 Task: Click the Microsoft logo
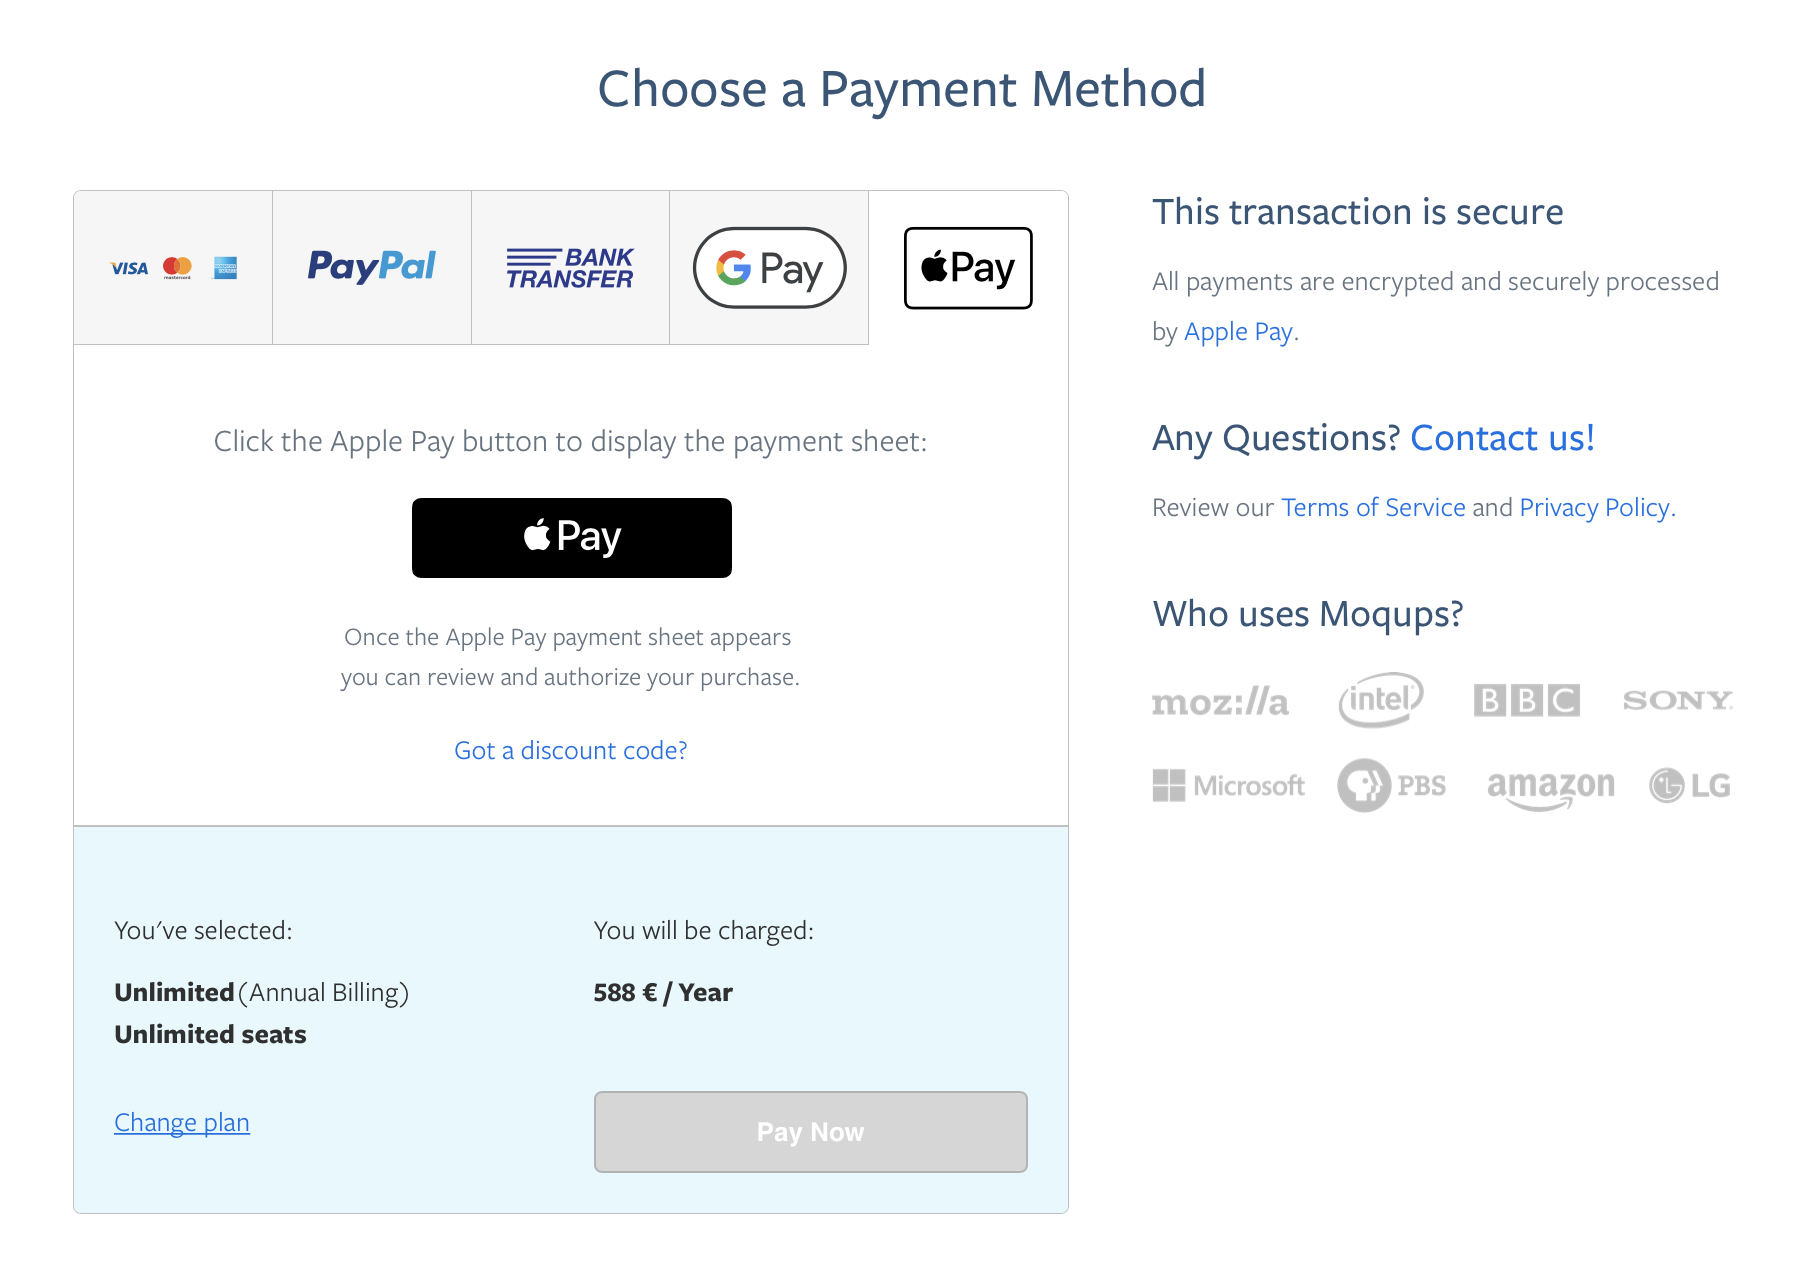click(1229, 785)
